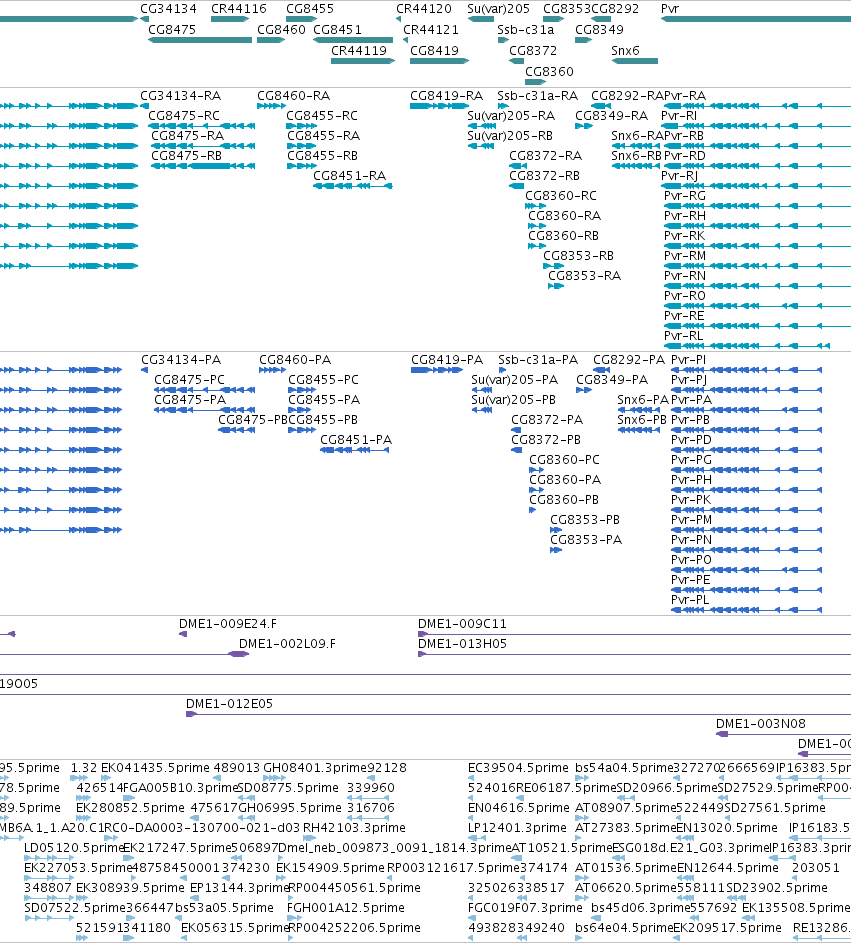Select protein Su(var)205-PA

515,379
